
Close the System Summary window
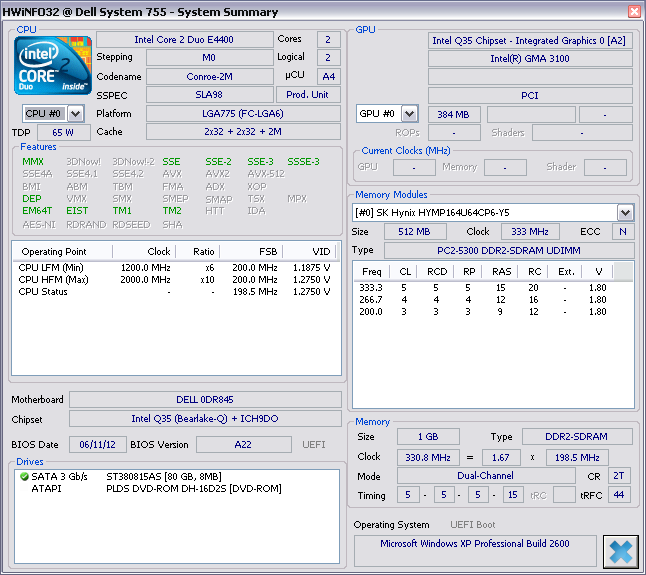point(634,11)
